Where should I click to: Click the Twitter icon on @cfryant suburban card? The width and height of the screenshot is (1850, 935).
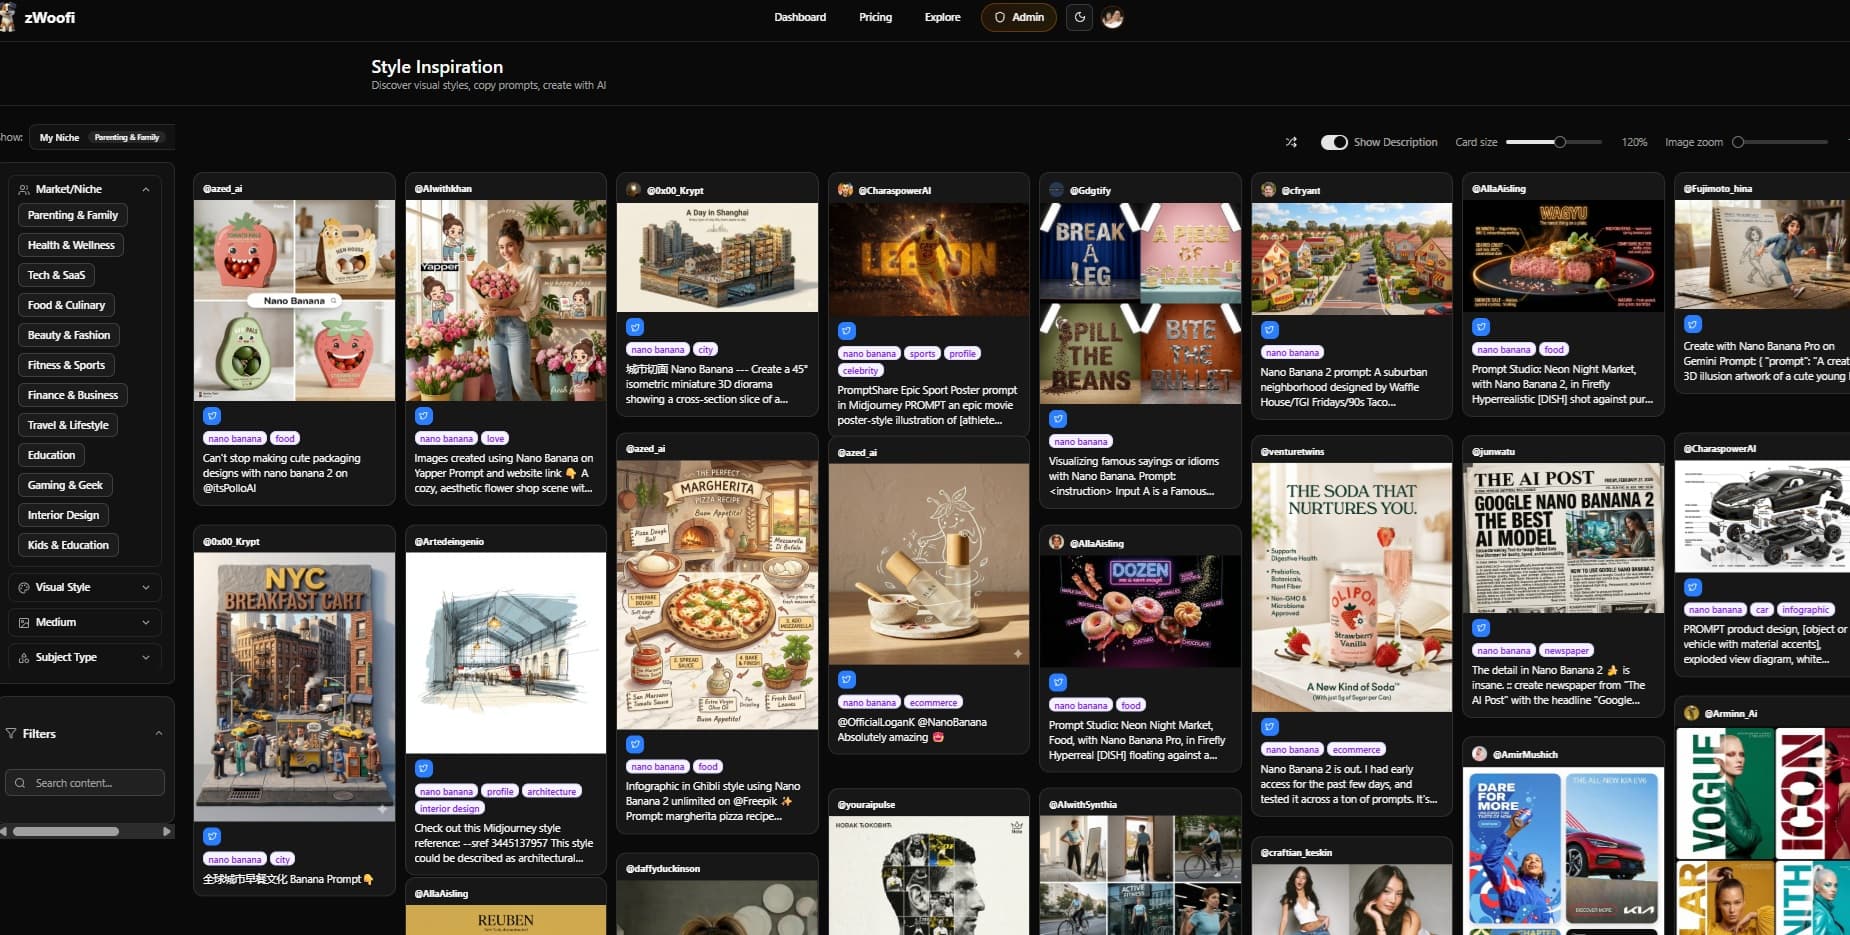coord(1270,330)
